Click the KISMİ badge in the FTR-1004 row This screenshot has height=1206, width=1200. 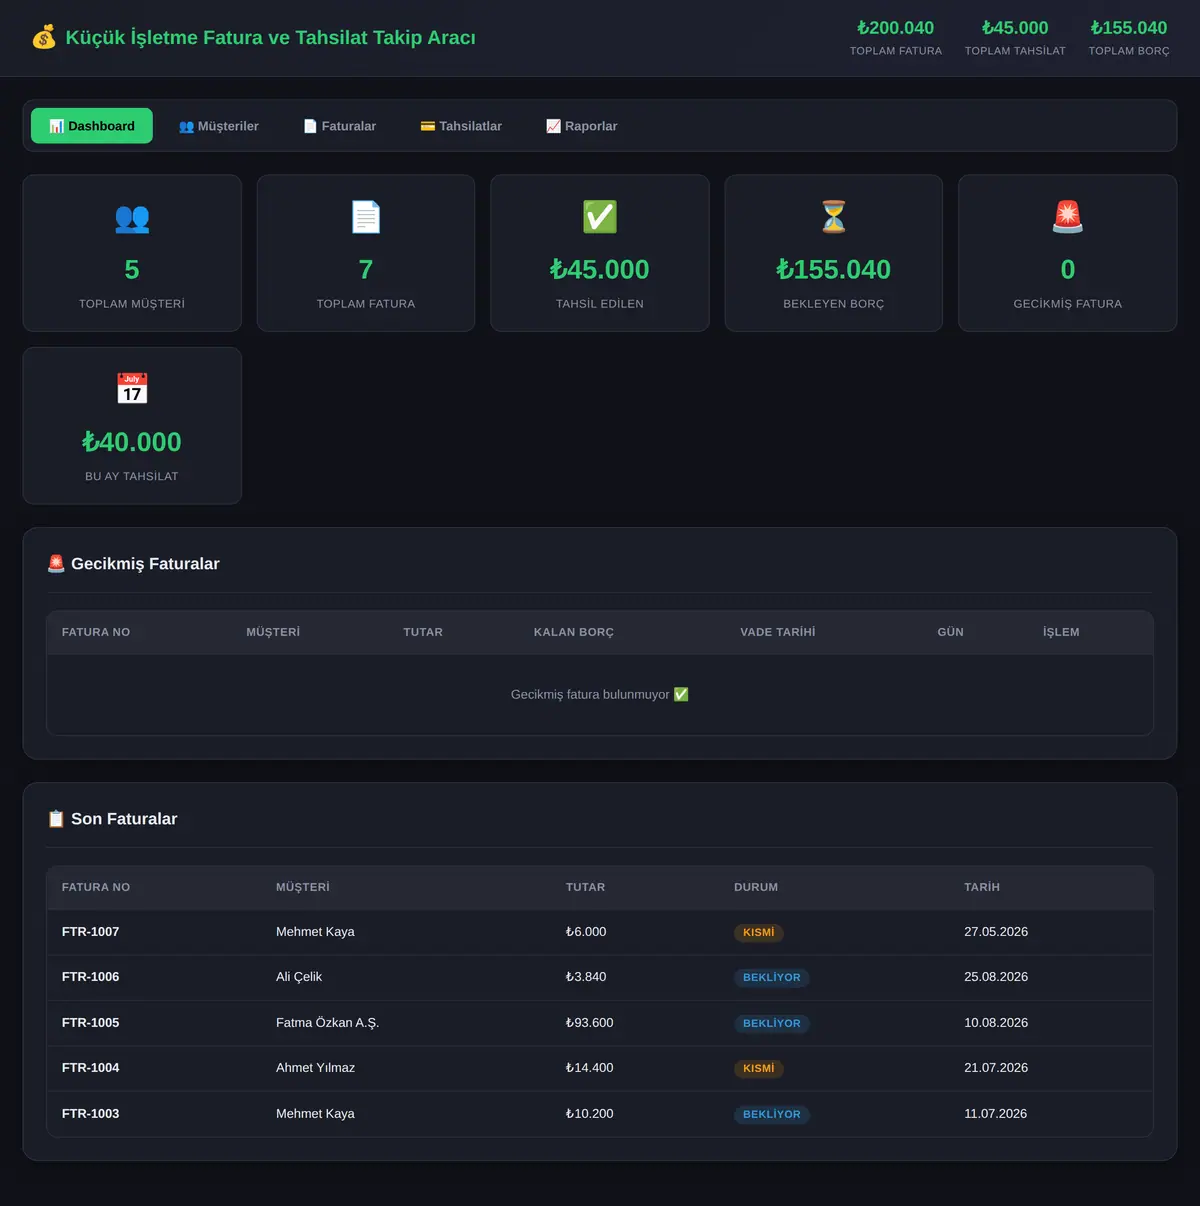click(759, 1069)
